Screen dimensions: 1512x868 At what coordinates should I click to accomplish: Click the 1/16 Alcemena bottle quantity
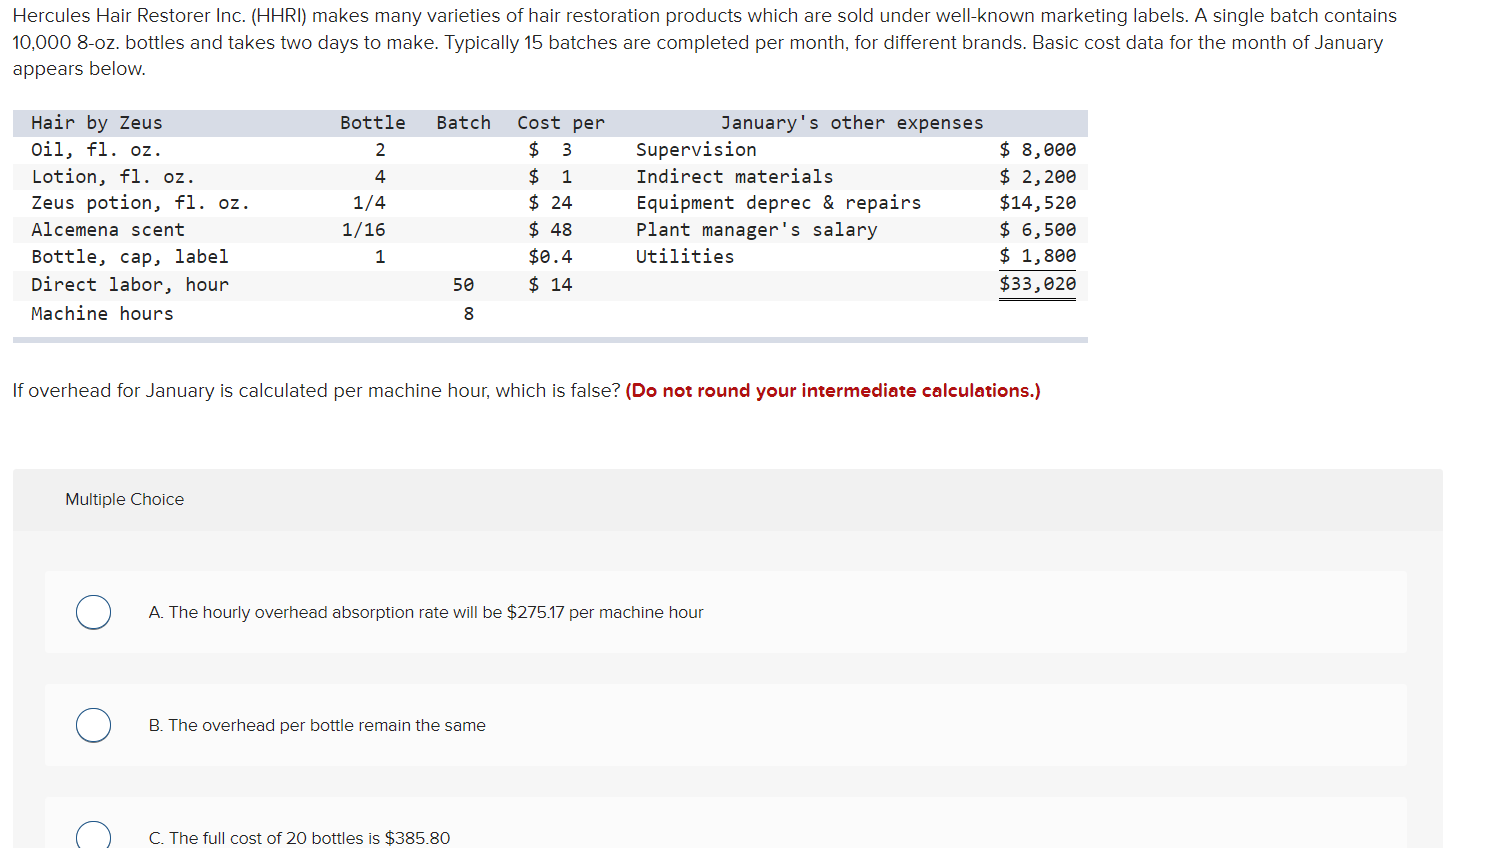(364, 230)
